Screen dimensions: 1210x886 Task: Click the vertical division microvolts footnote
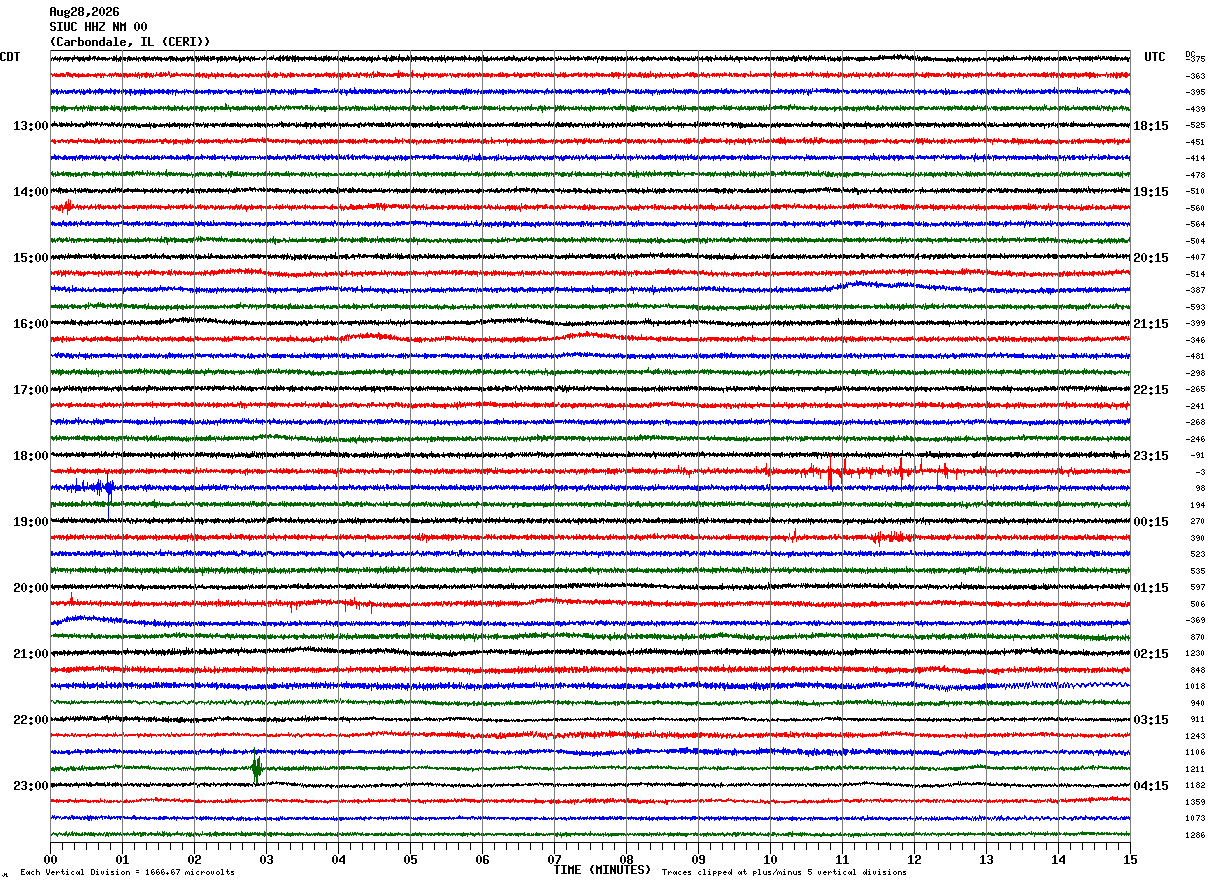[127, 872]
